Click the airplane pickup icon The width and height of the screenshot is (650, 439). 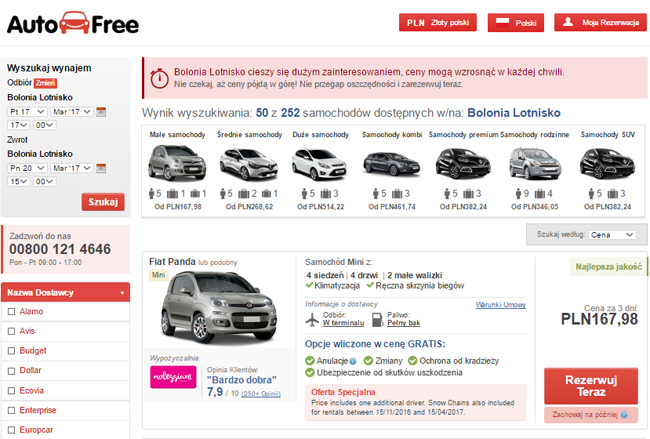[312, 320]
